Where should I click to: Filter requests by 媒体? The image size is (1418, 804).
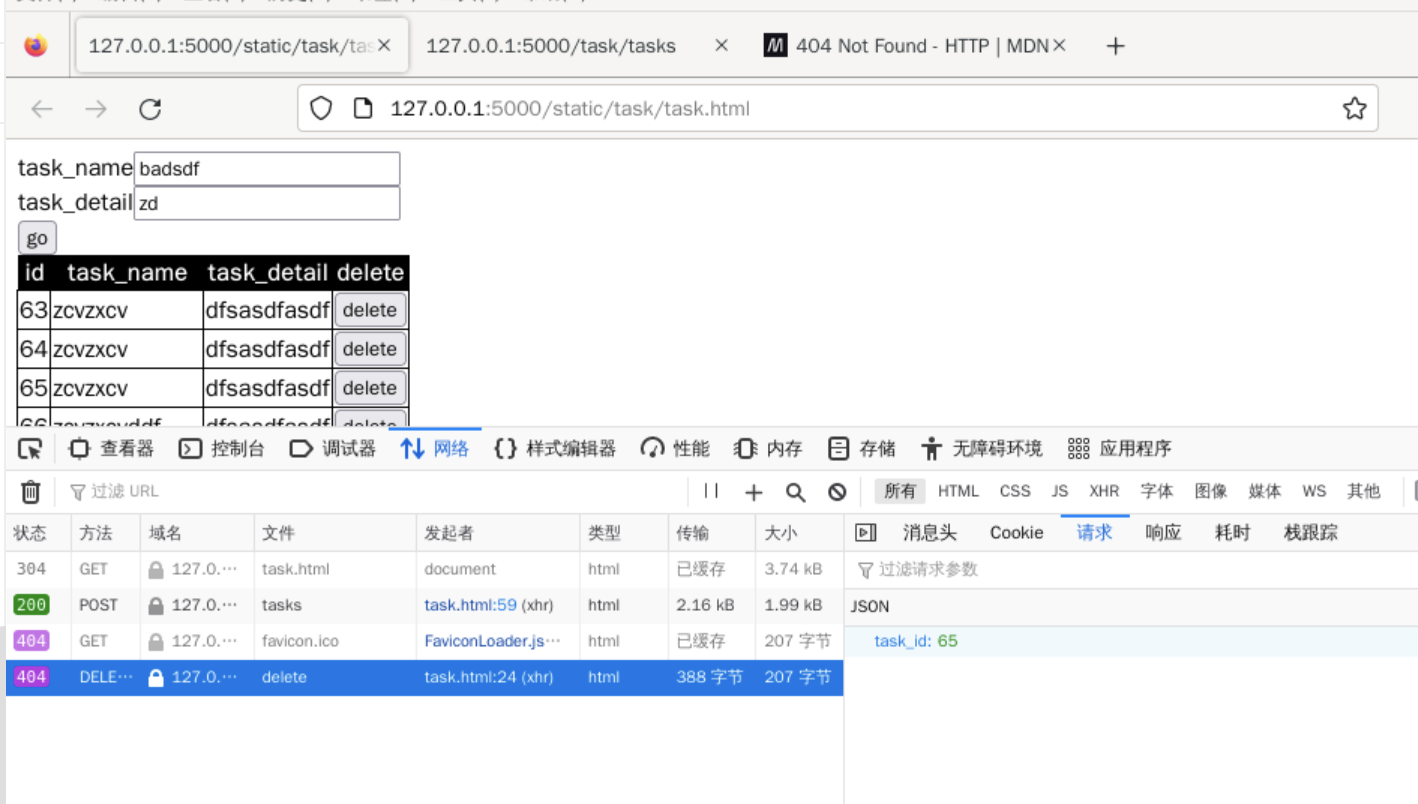[x=1265, y=491]
